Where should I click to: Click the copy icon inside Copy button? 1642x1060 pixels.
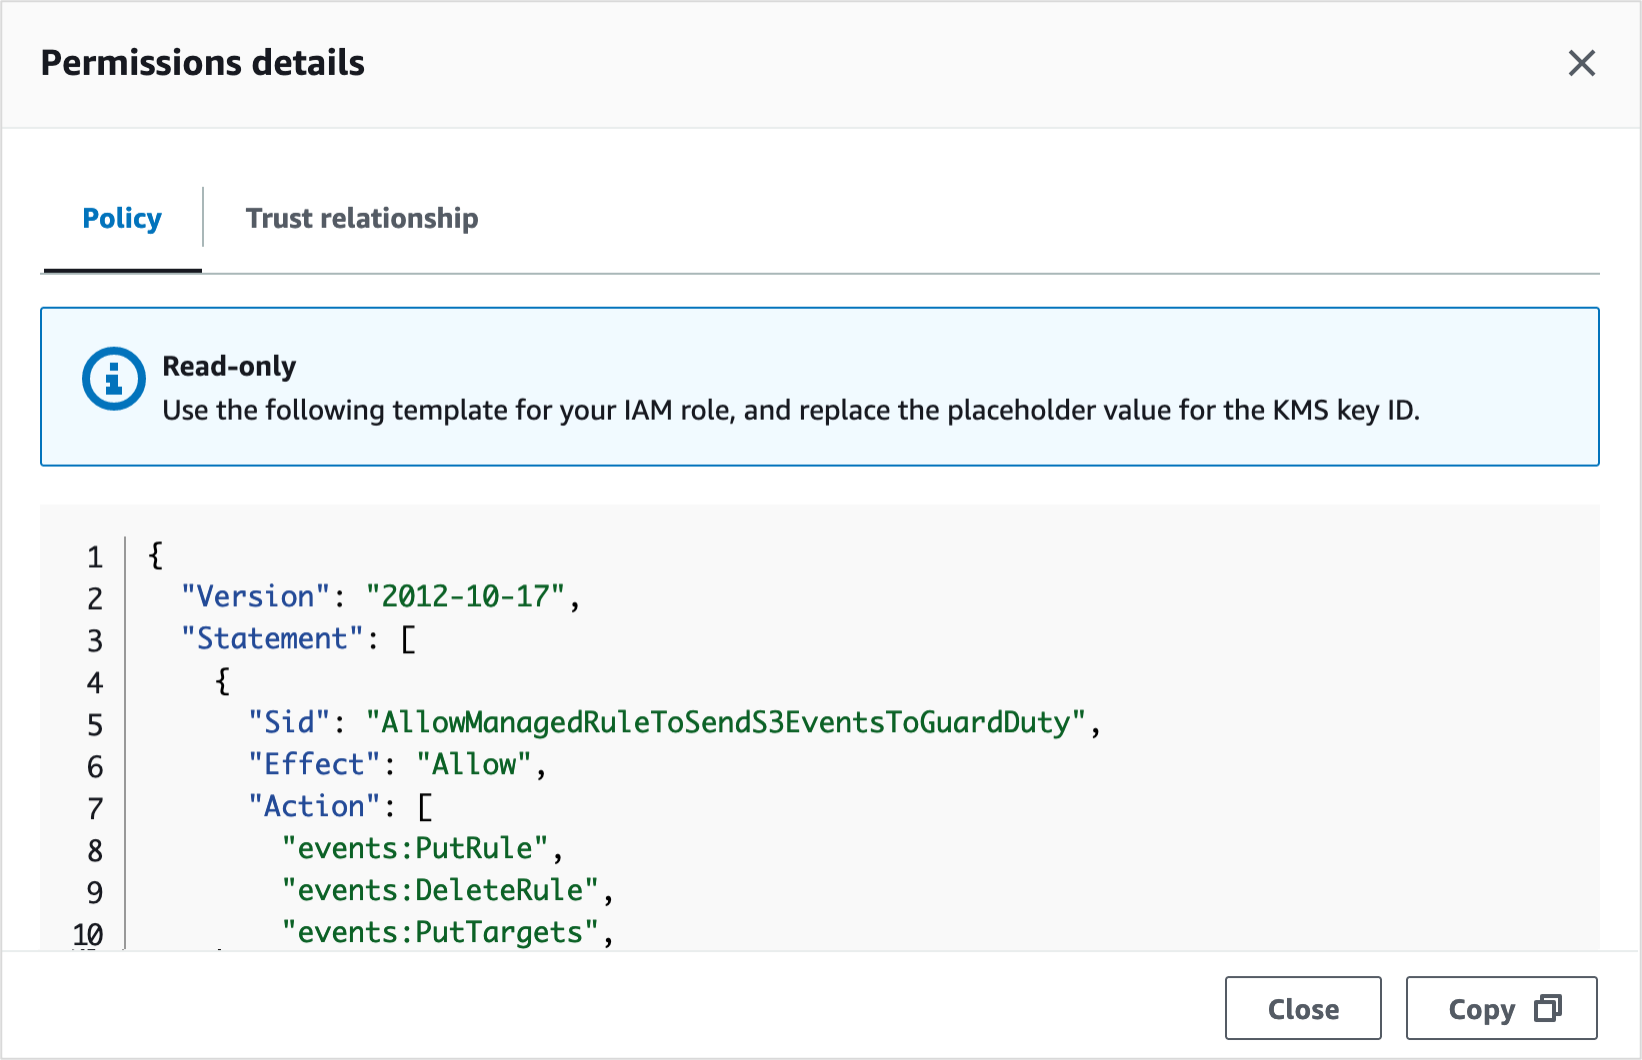pyautogui.click(x=1547, y=1008)
